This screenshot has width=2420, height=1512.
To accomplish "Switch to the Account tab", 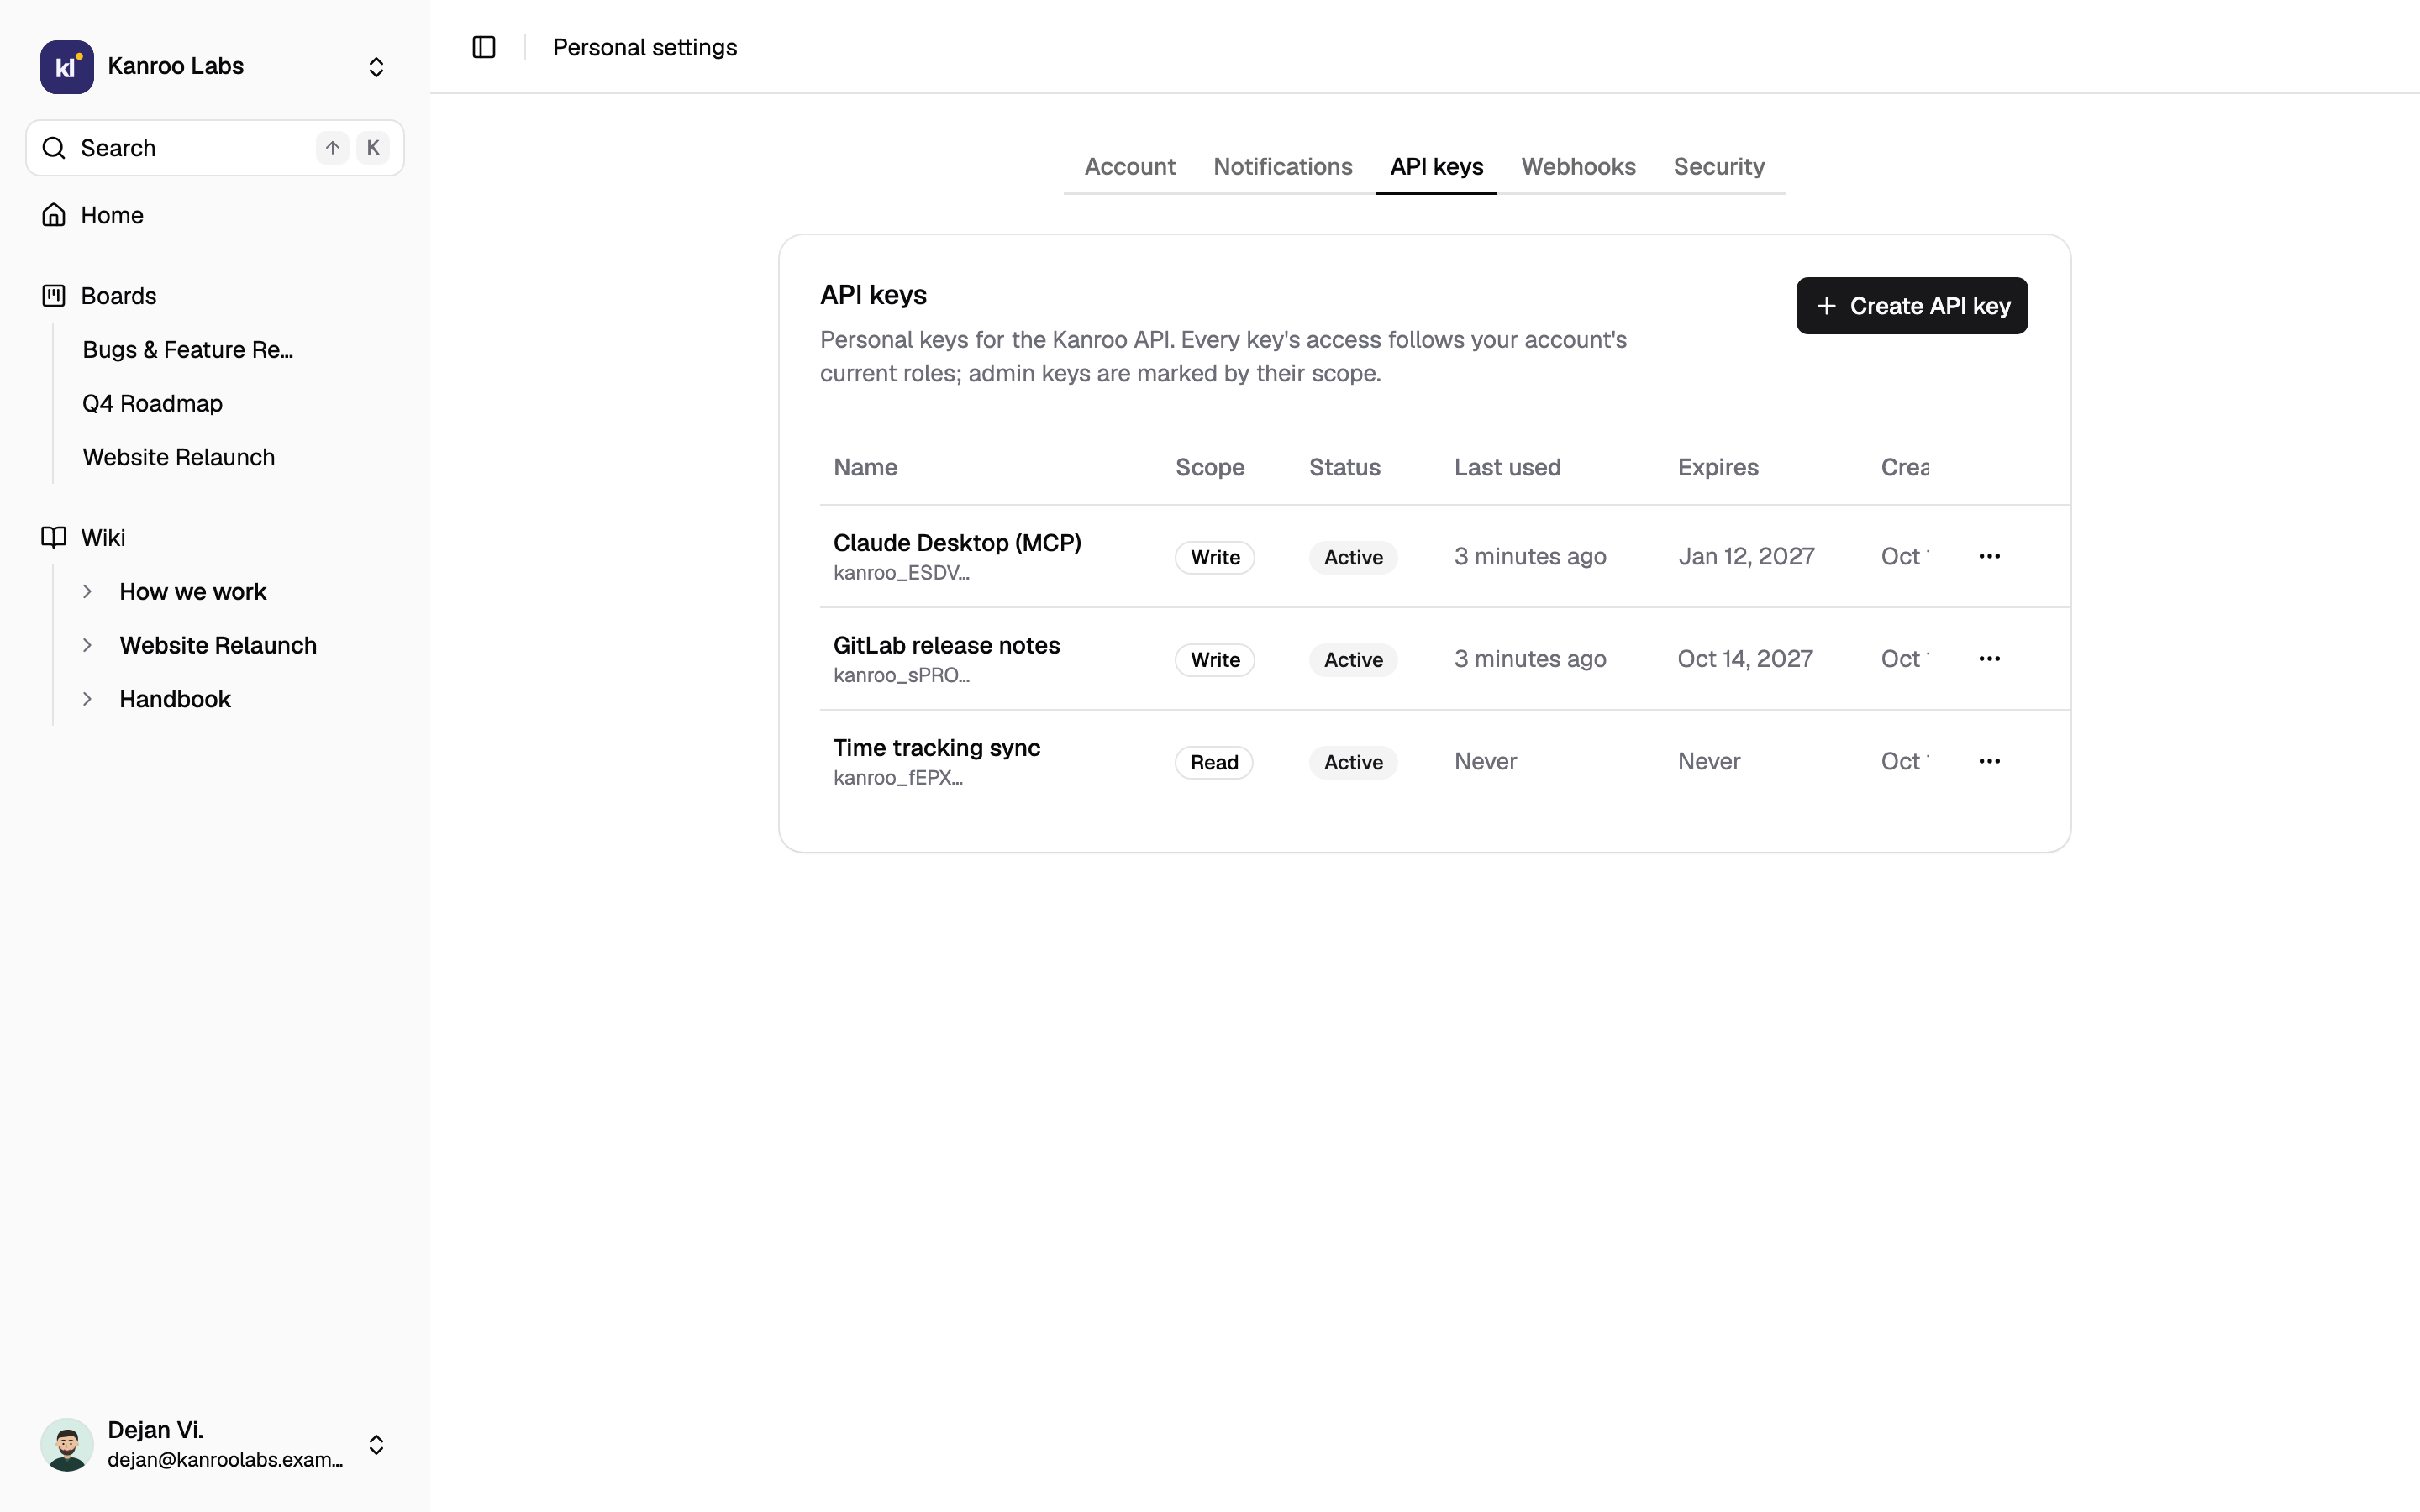I will point(1130,167).
